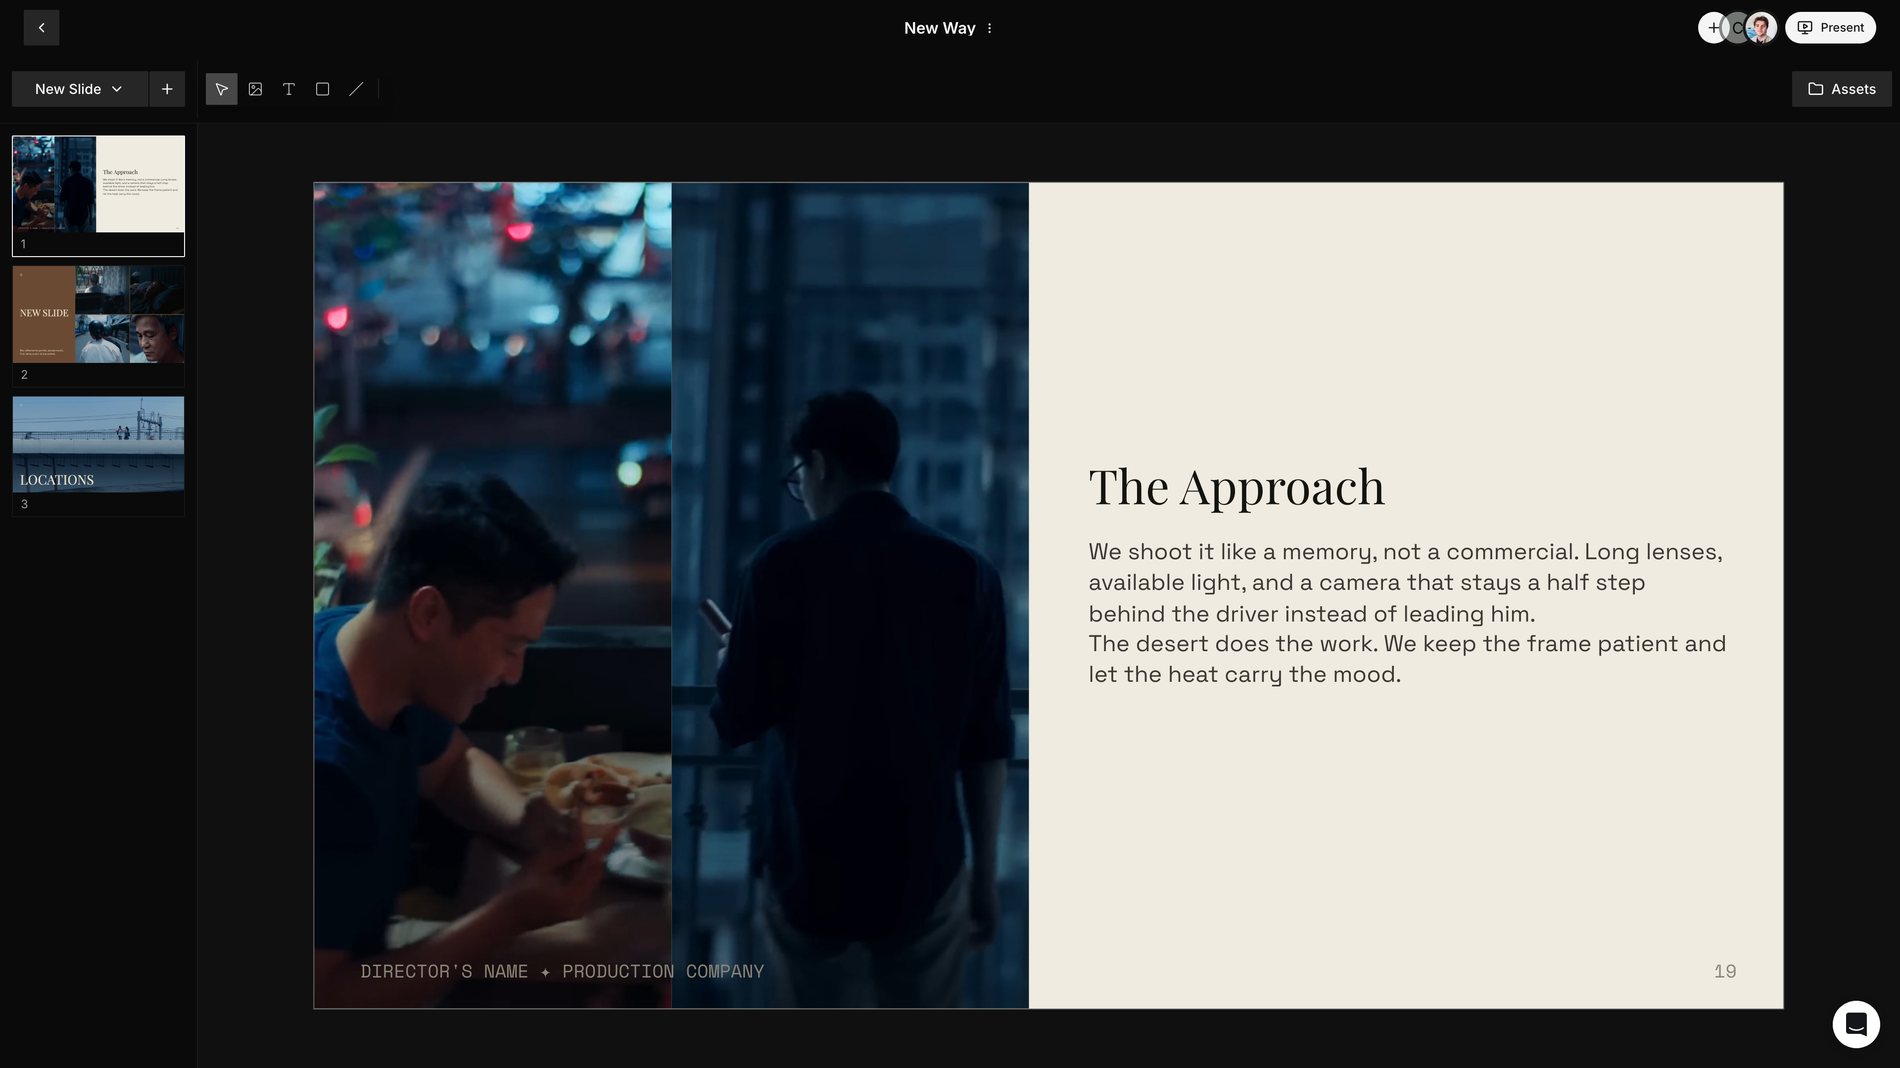
Task: Select the photo of man on balcony
Action: (850, 595)
